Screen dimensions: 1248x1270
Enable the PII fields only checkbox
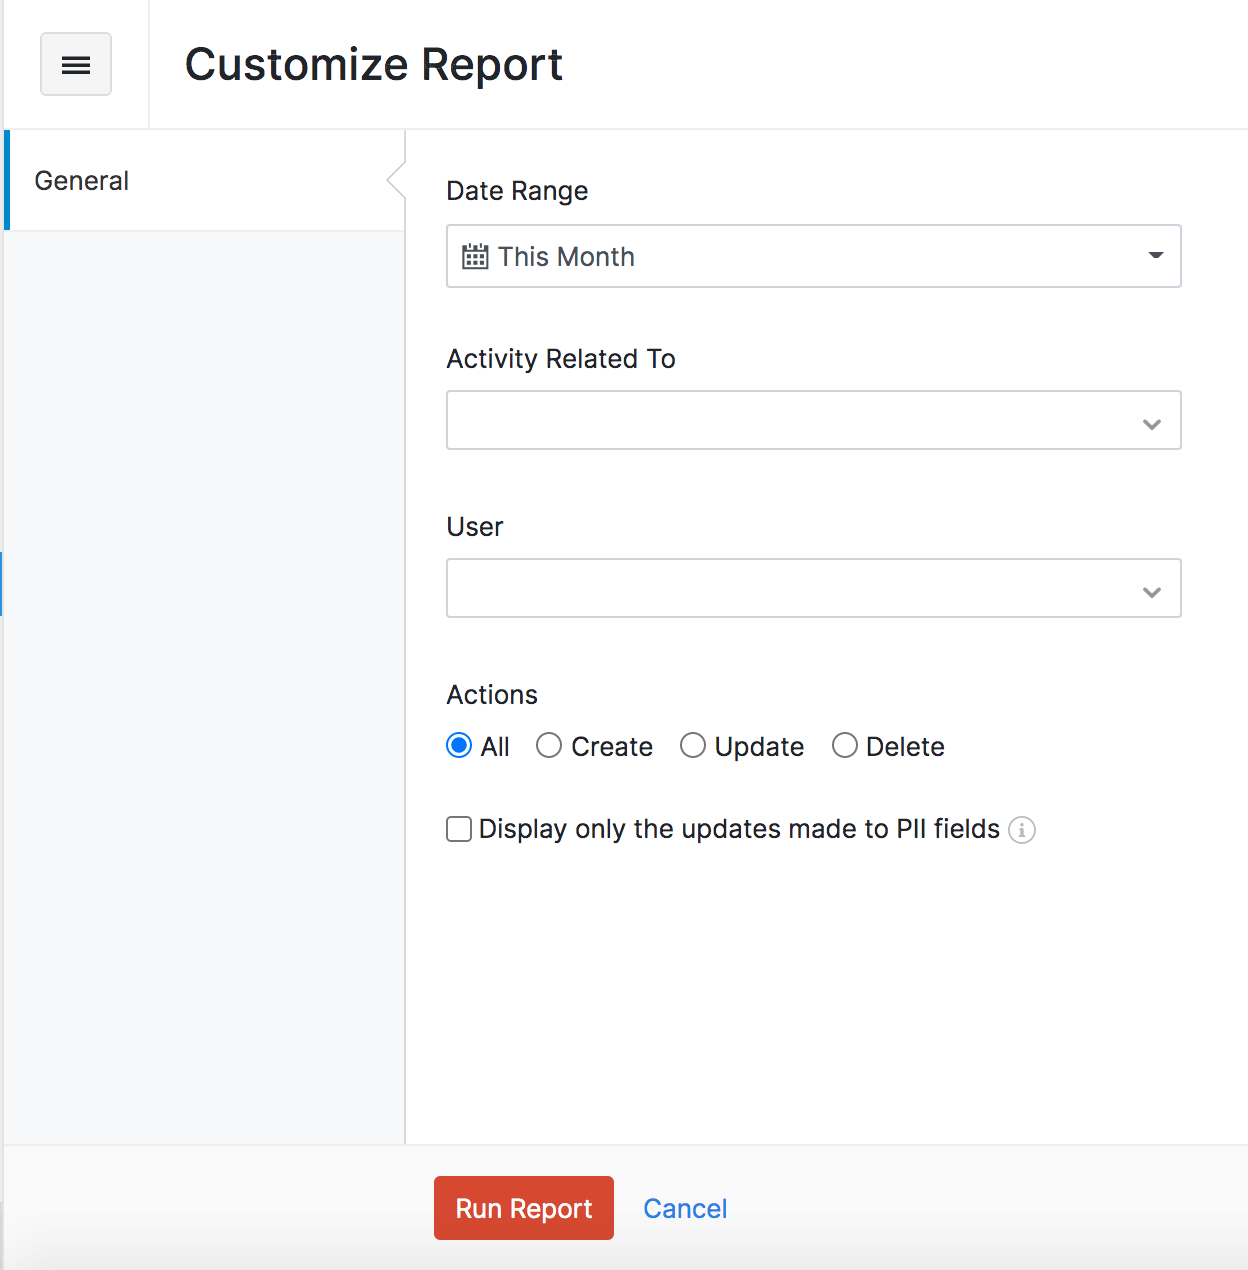pos(459,829)
